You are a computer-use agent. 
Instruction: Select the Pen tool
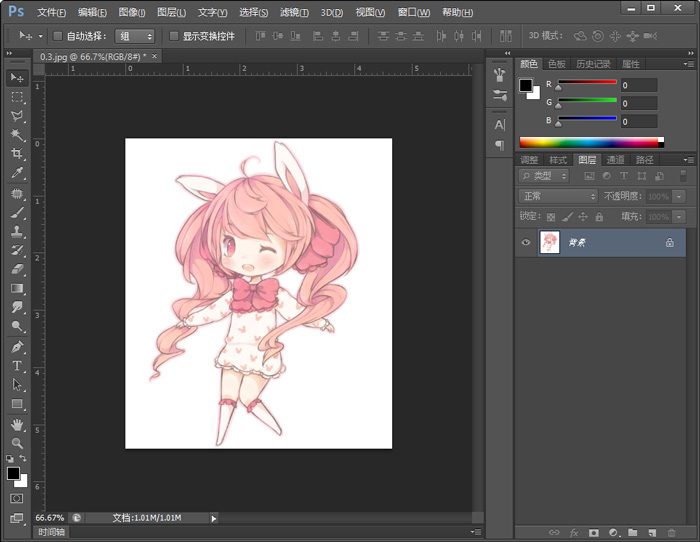[x=17, y=347]
